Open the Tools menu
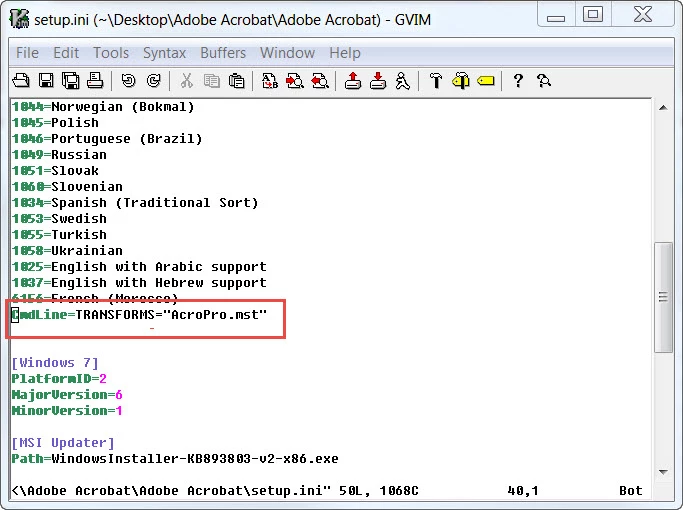Image resolution: width=683 pixels, height=510 pixels. click(111, 53)
